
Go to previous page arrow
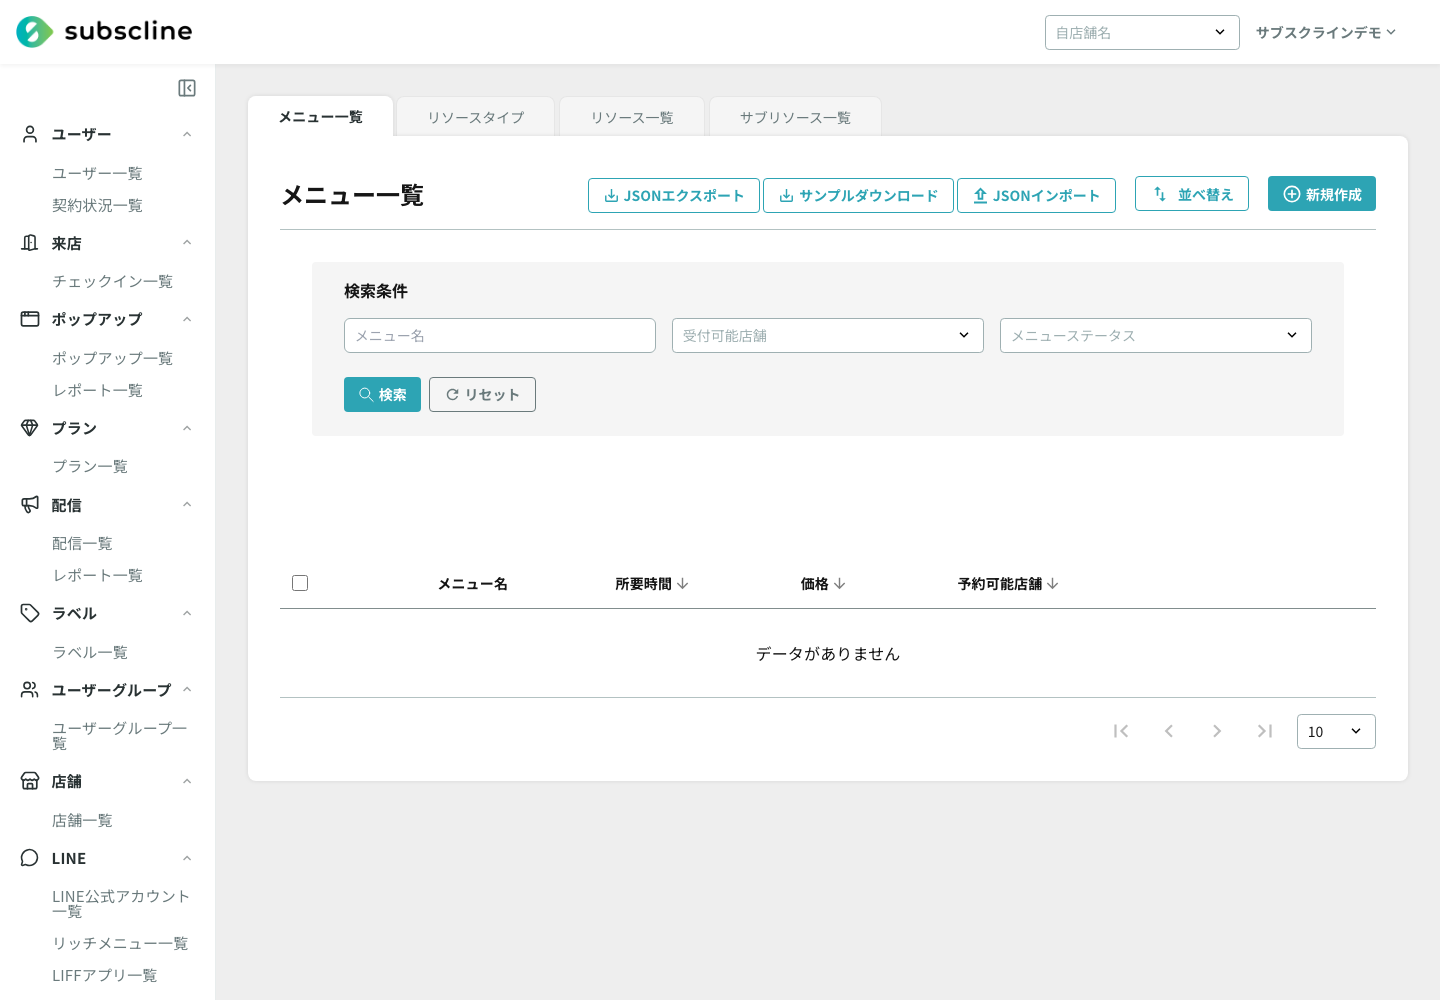point(1169,731)
